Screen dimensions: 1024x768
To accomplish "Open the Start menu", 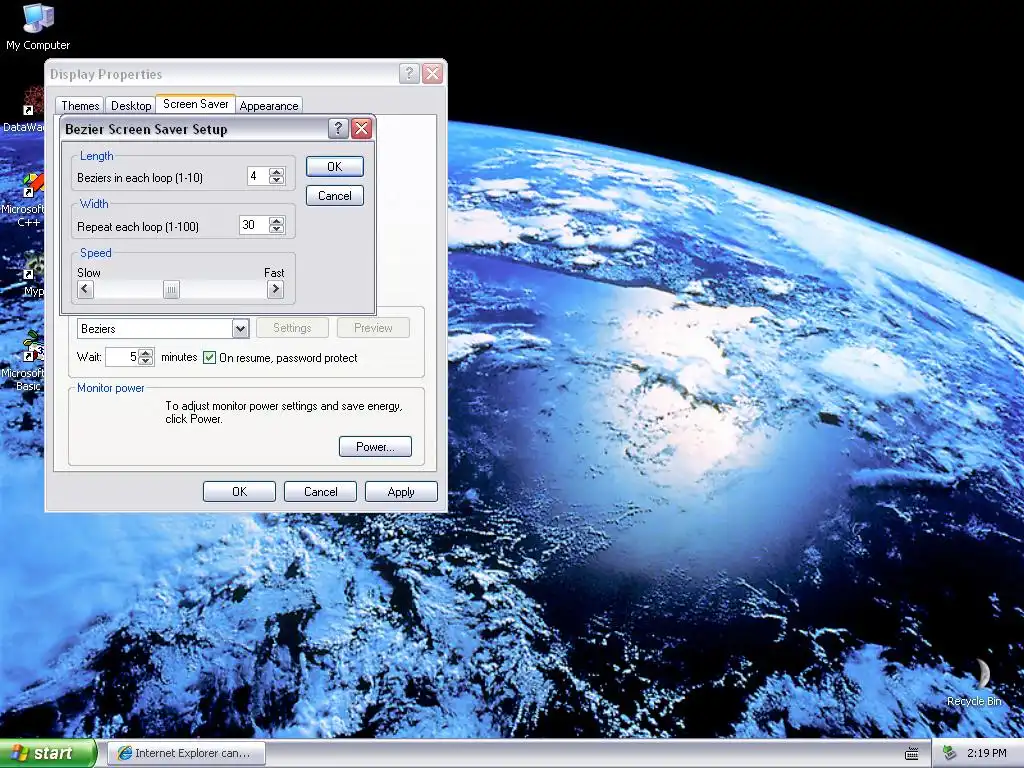I will pyautogui.click(x=48, y=753).
